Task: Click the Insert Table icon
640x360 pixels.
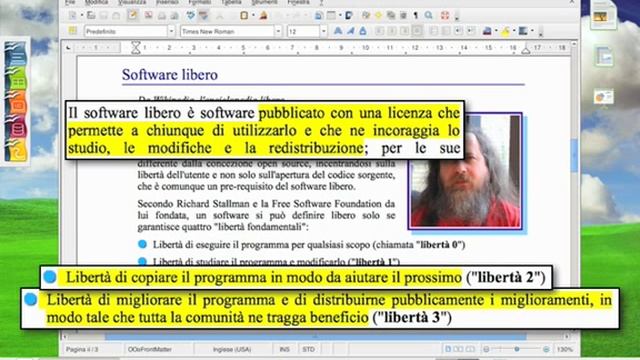Action: pyautogui.click(x=331, y=16)
